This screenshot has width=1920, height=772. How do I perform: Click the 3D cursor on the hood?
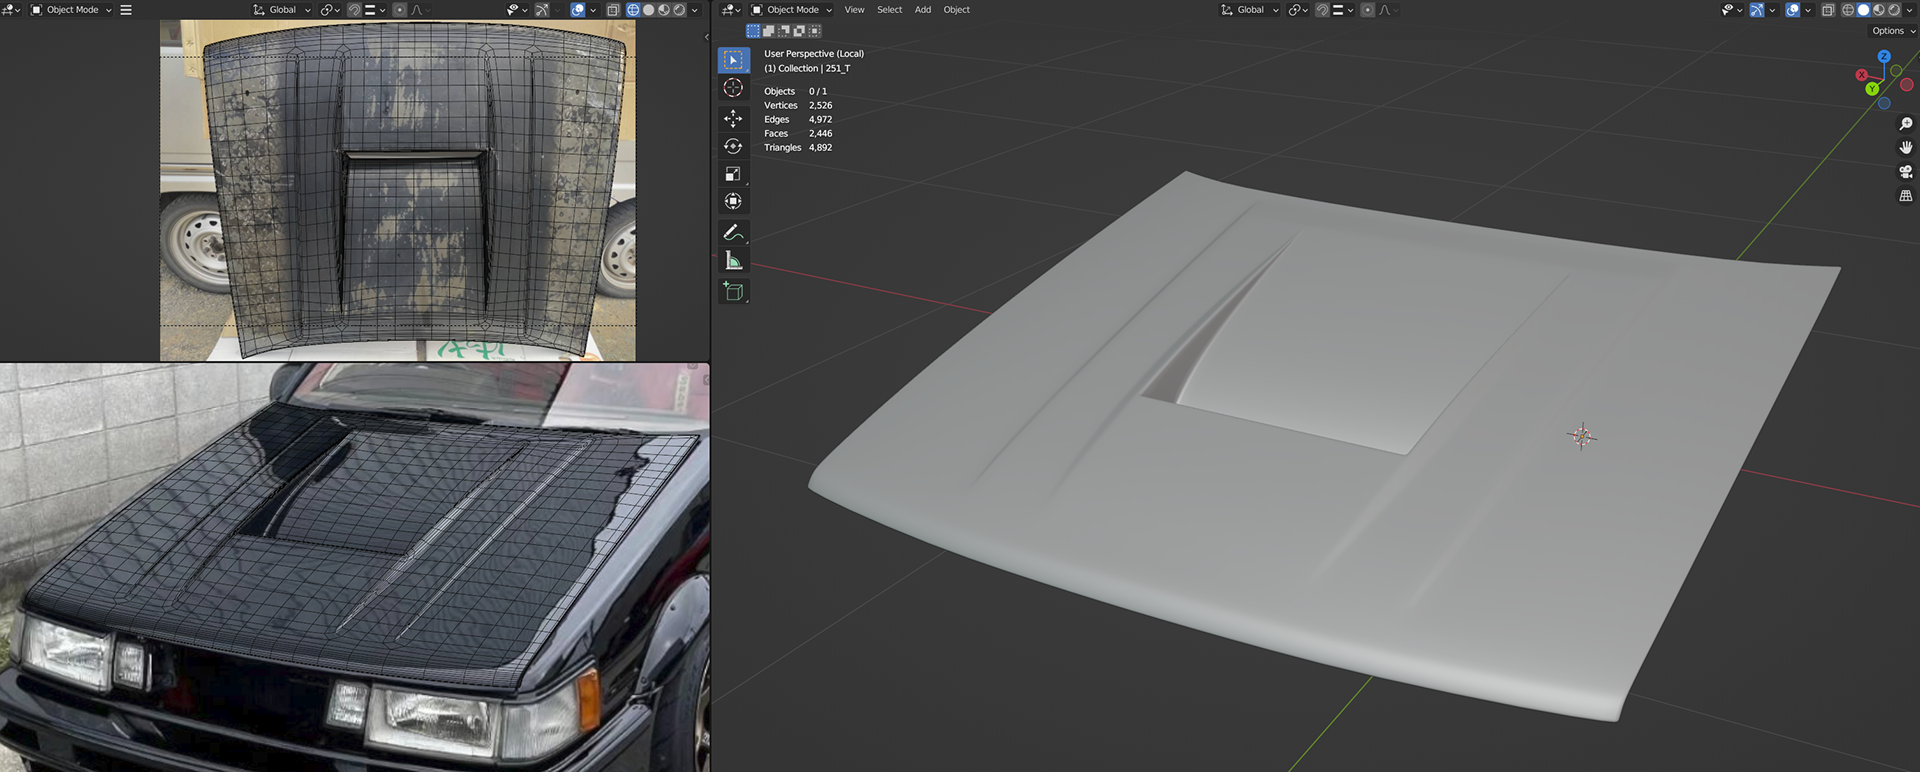tap(1582, 437)
